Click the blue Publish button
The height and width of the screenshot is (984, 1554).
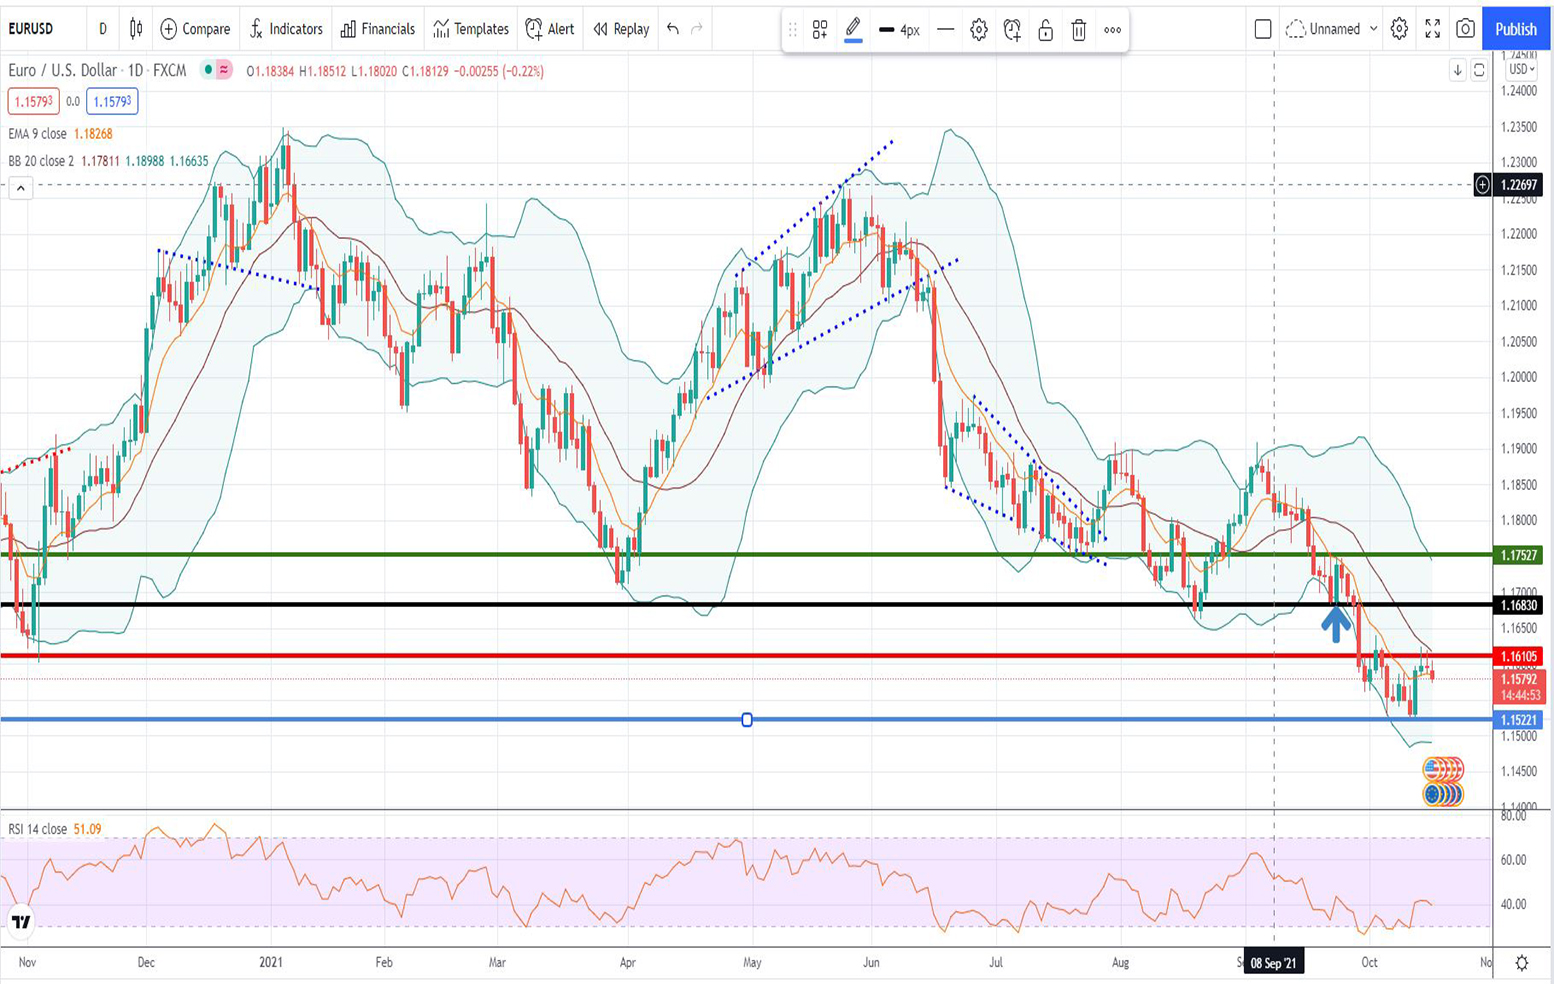tap(1515, 29)
